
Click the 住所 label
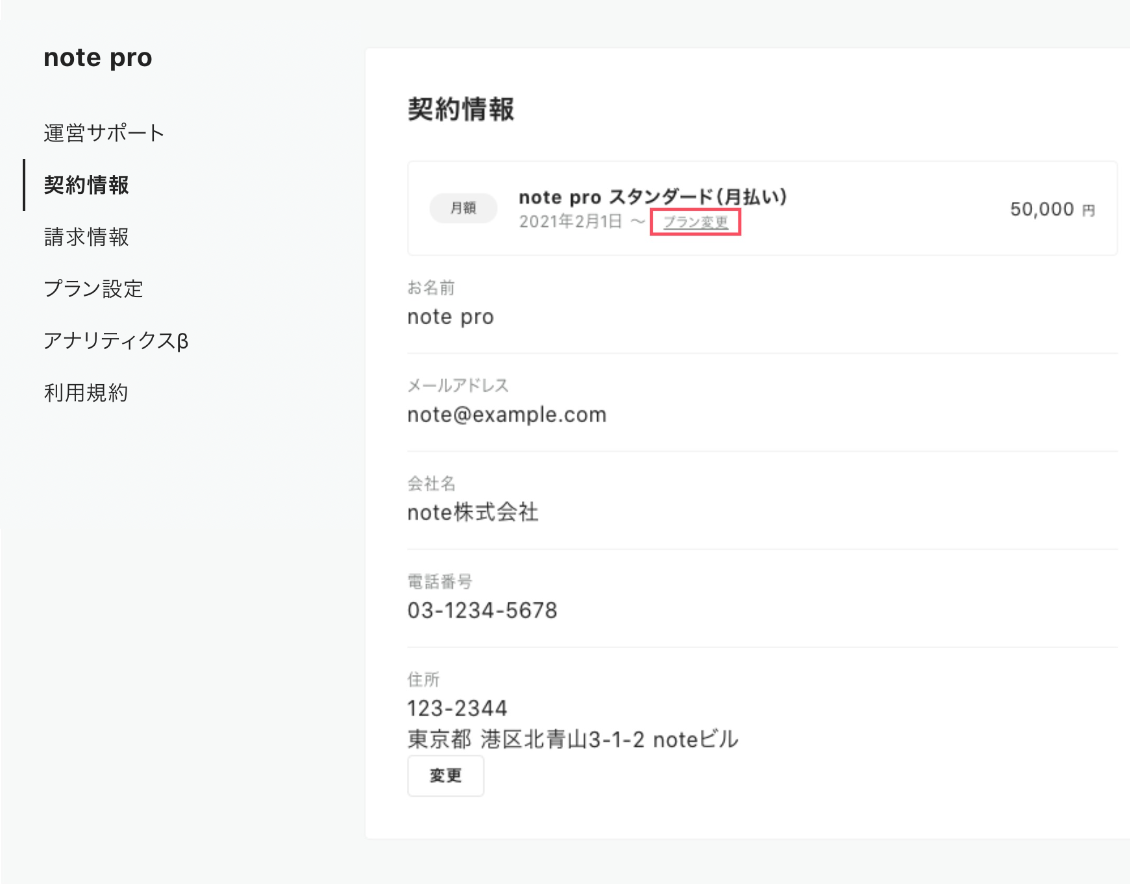[423, 679]
